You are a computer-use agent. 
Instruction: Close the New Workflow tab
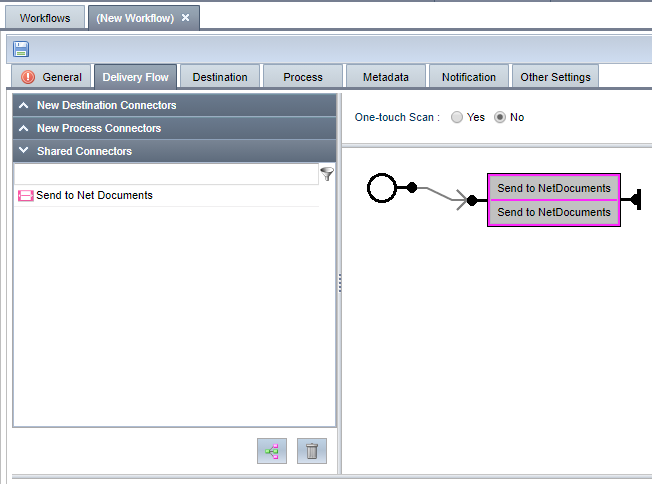point(185,18)
